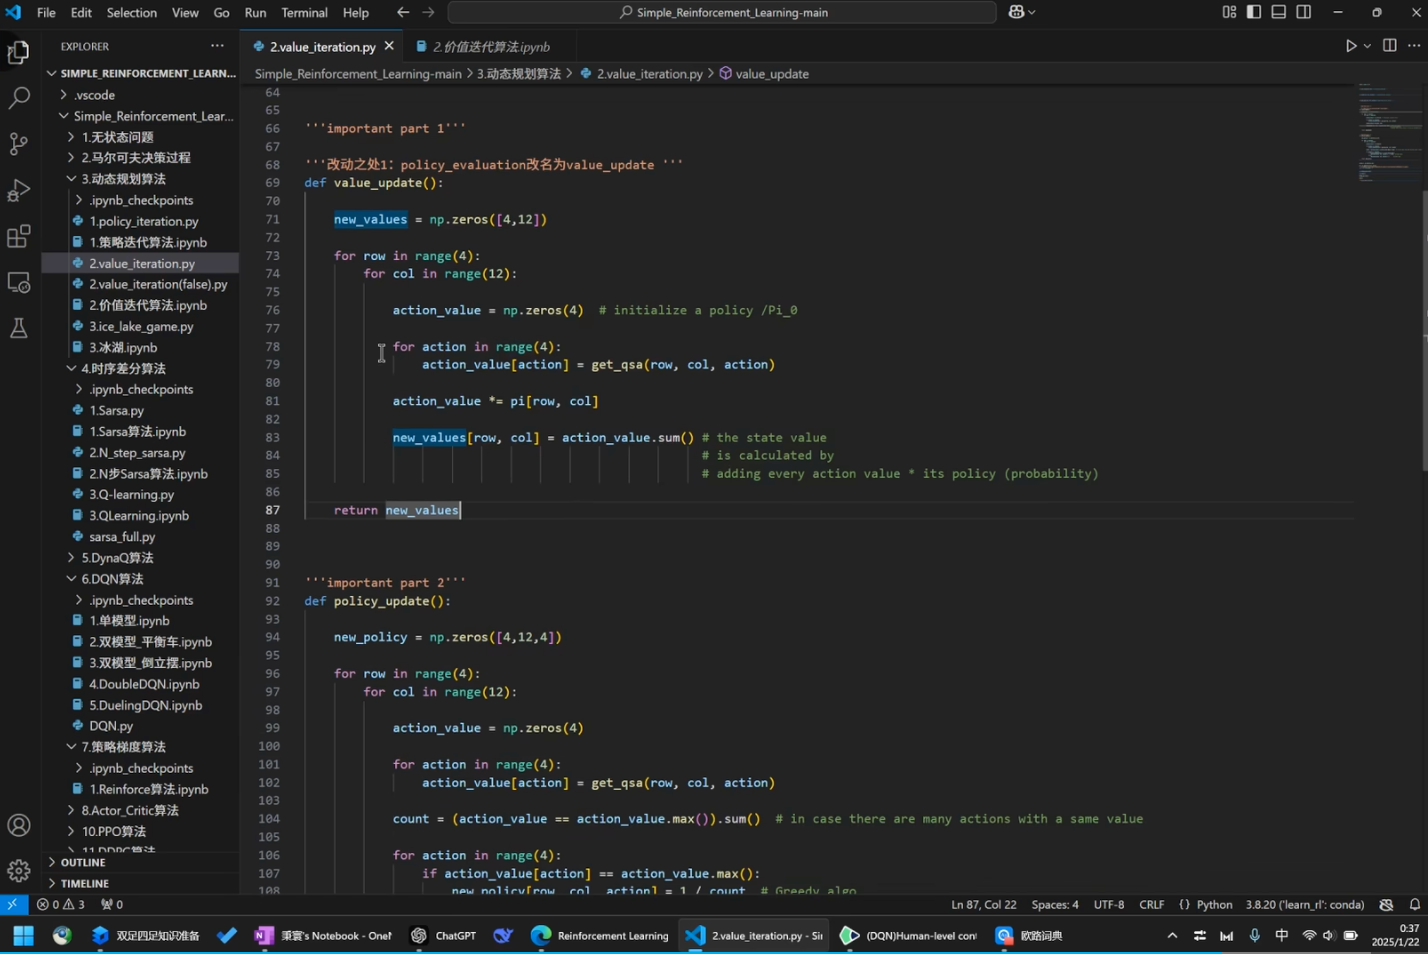Image resolution: width=1428 pixels, height=954 pixels.
Task: Open 3.Q-learning.py file
Action: pyautogui.click(x=140, y=494)
